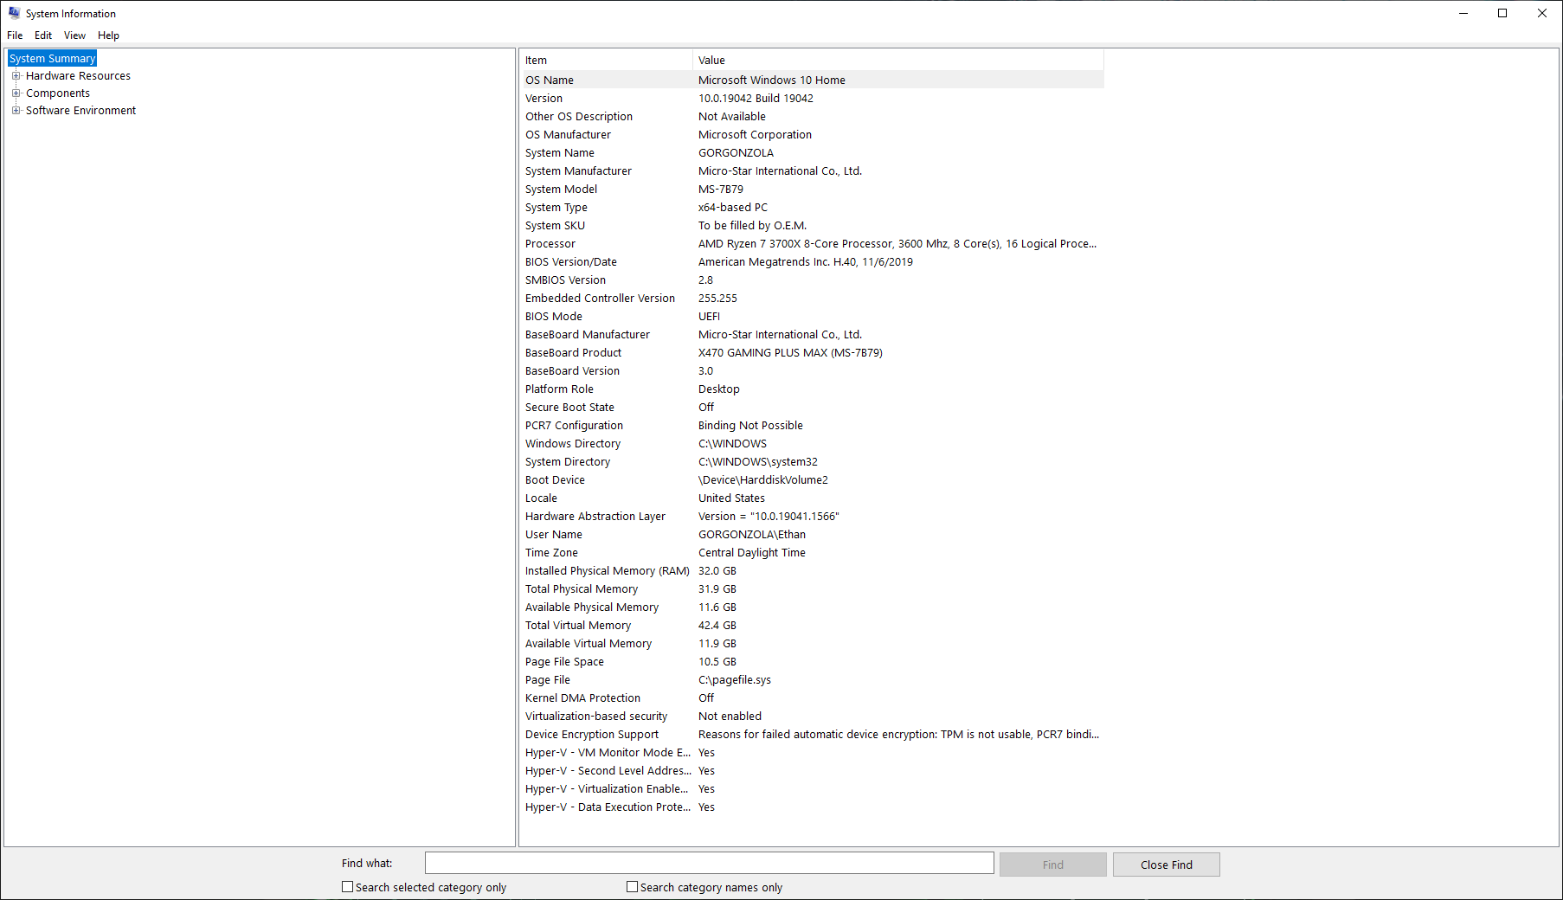1563x900 pixels.
Task: Select the OS Manufacturer row
Action: [x=812, y=134]
